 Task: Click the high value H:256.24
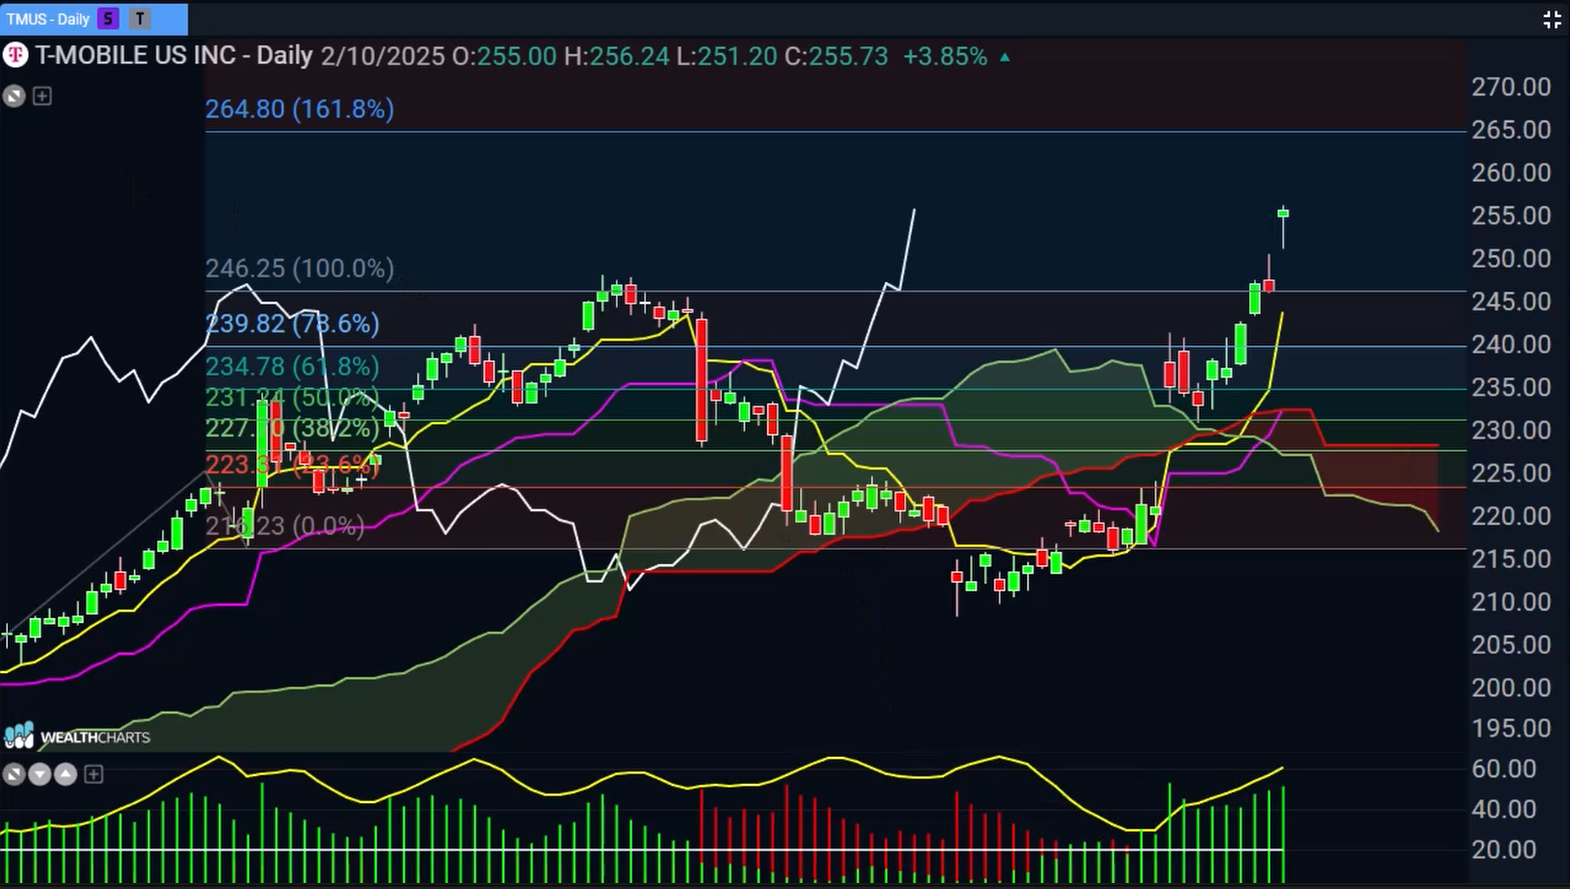pyautogui.click(x=616, y=56)
